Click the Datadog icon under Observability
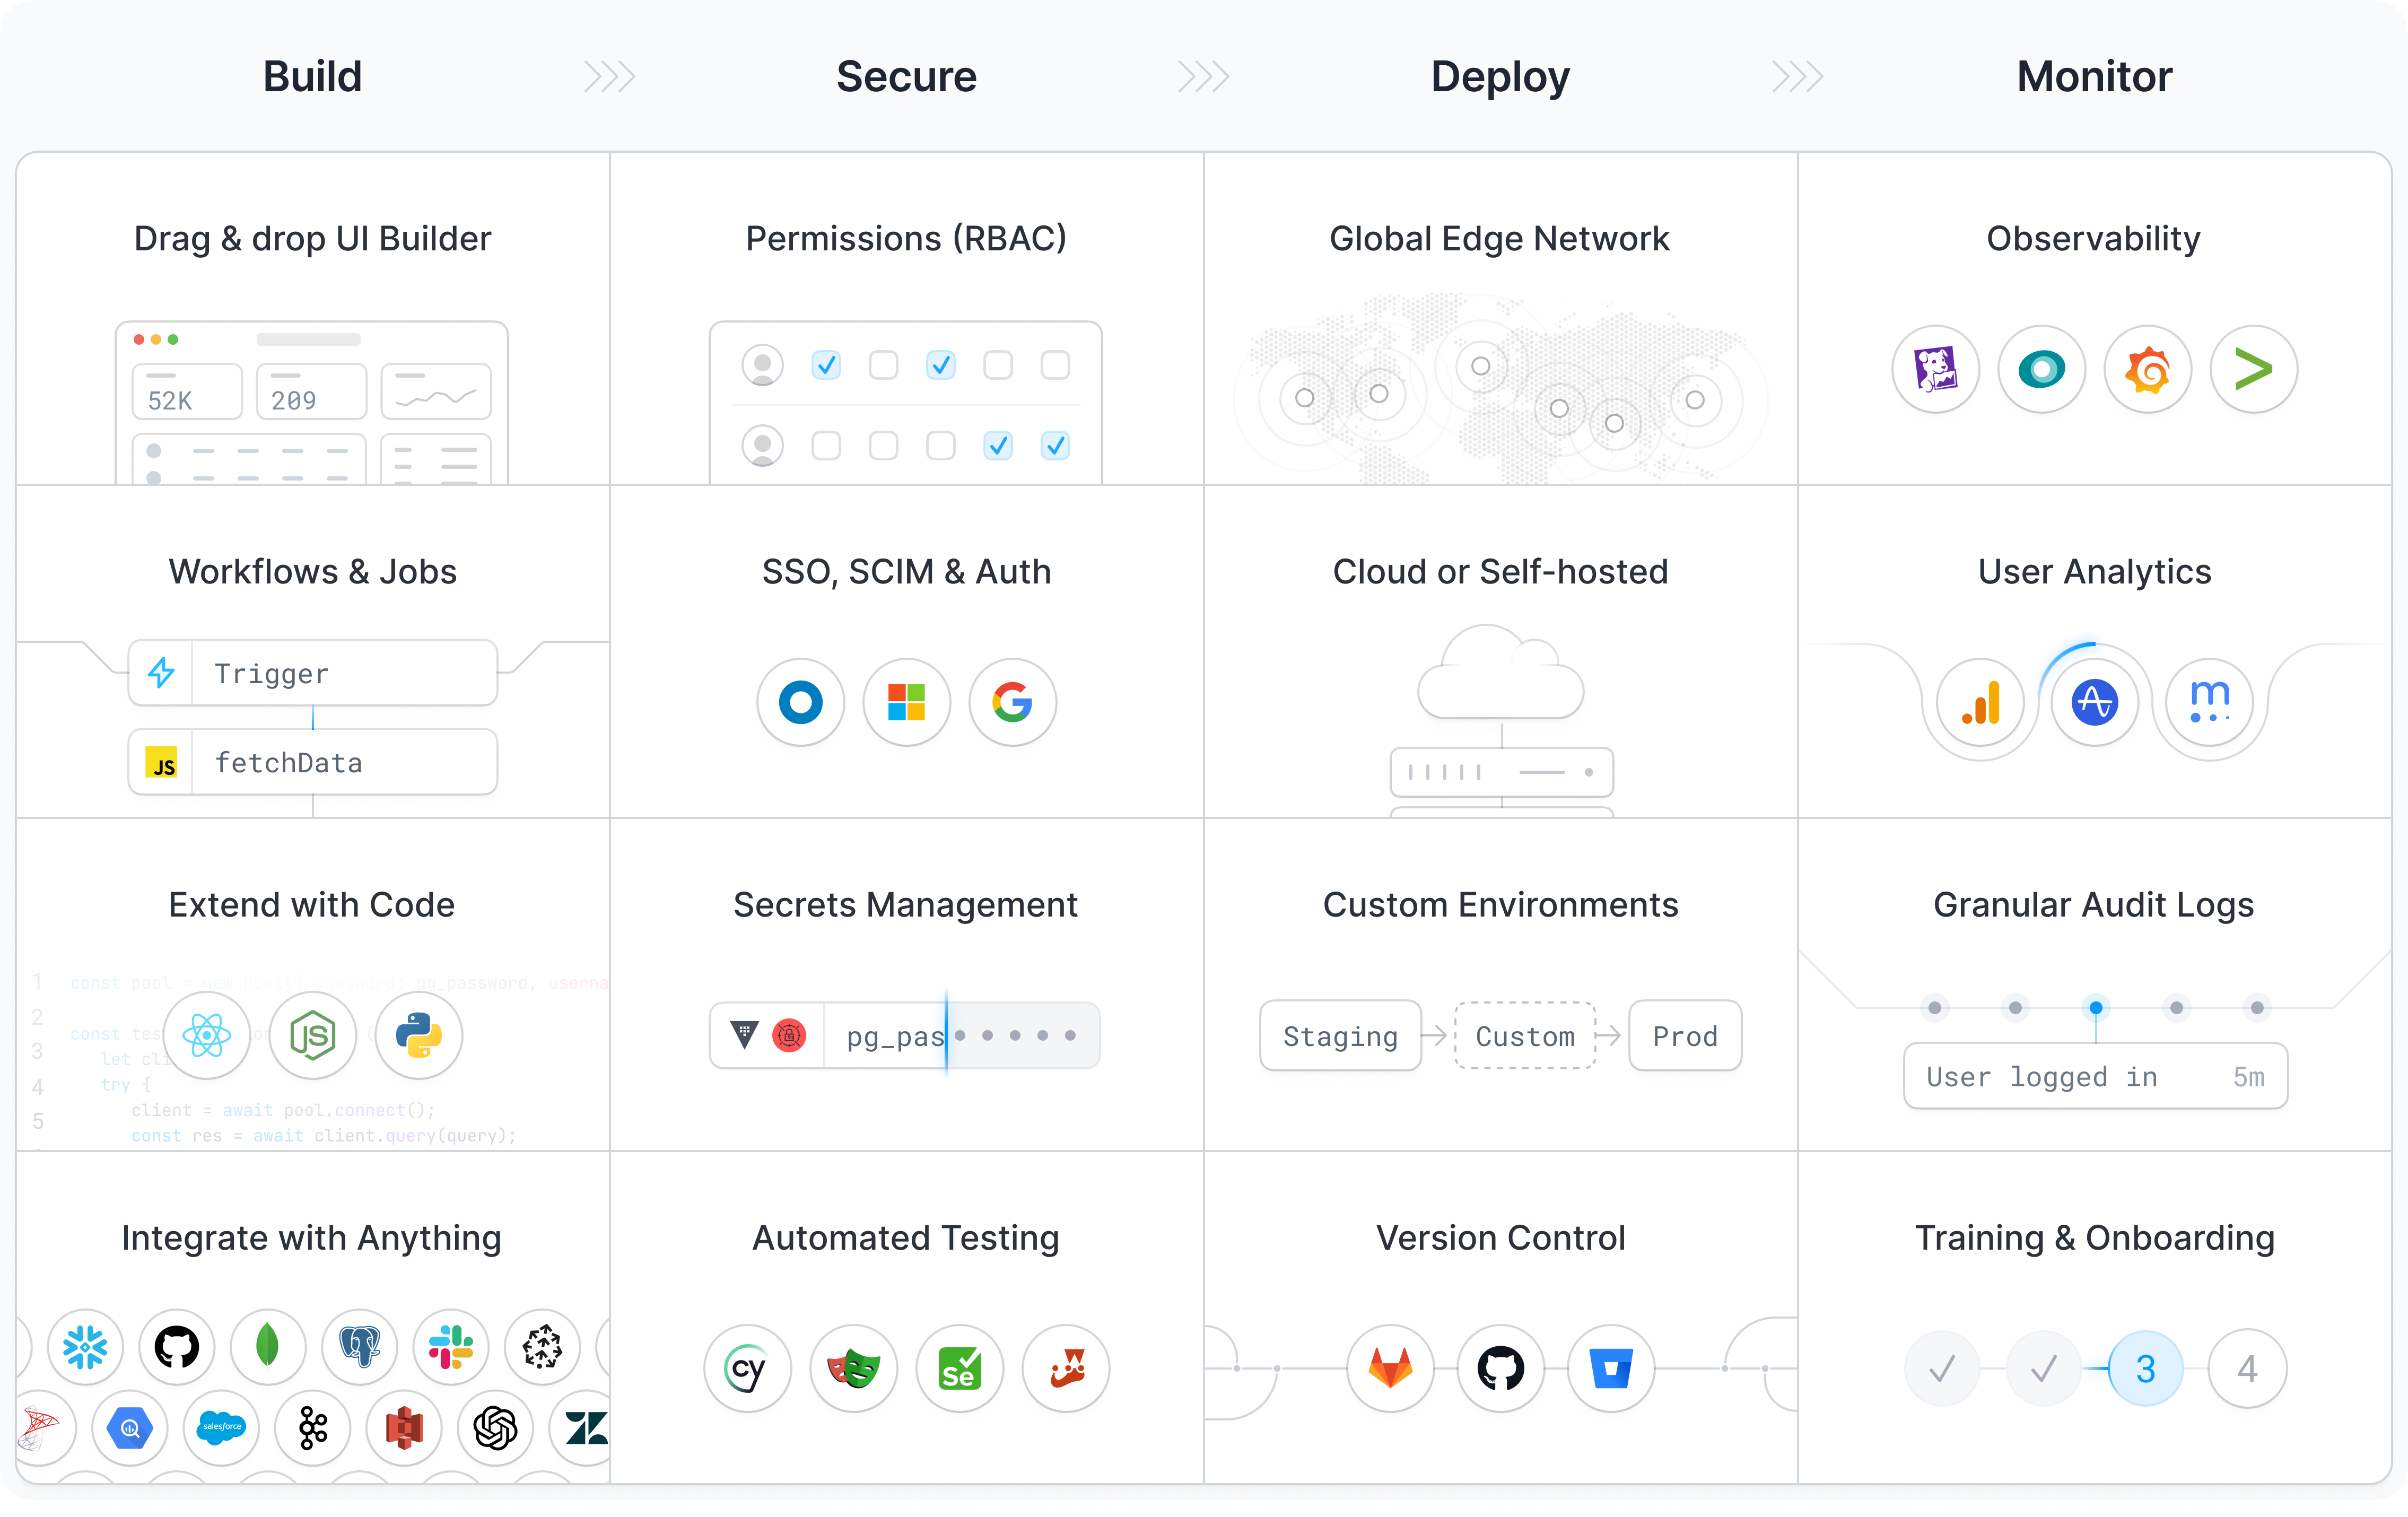Screen dimensions: 2408x1517 (1936, 369)
